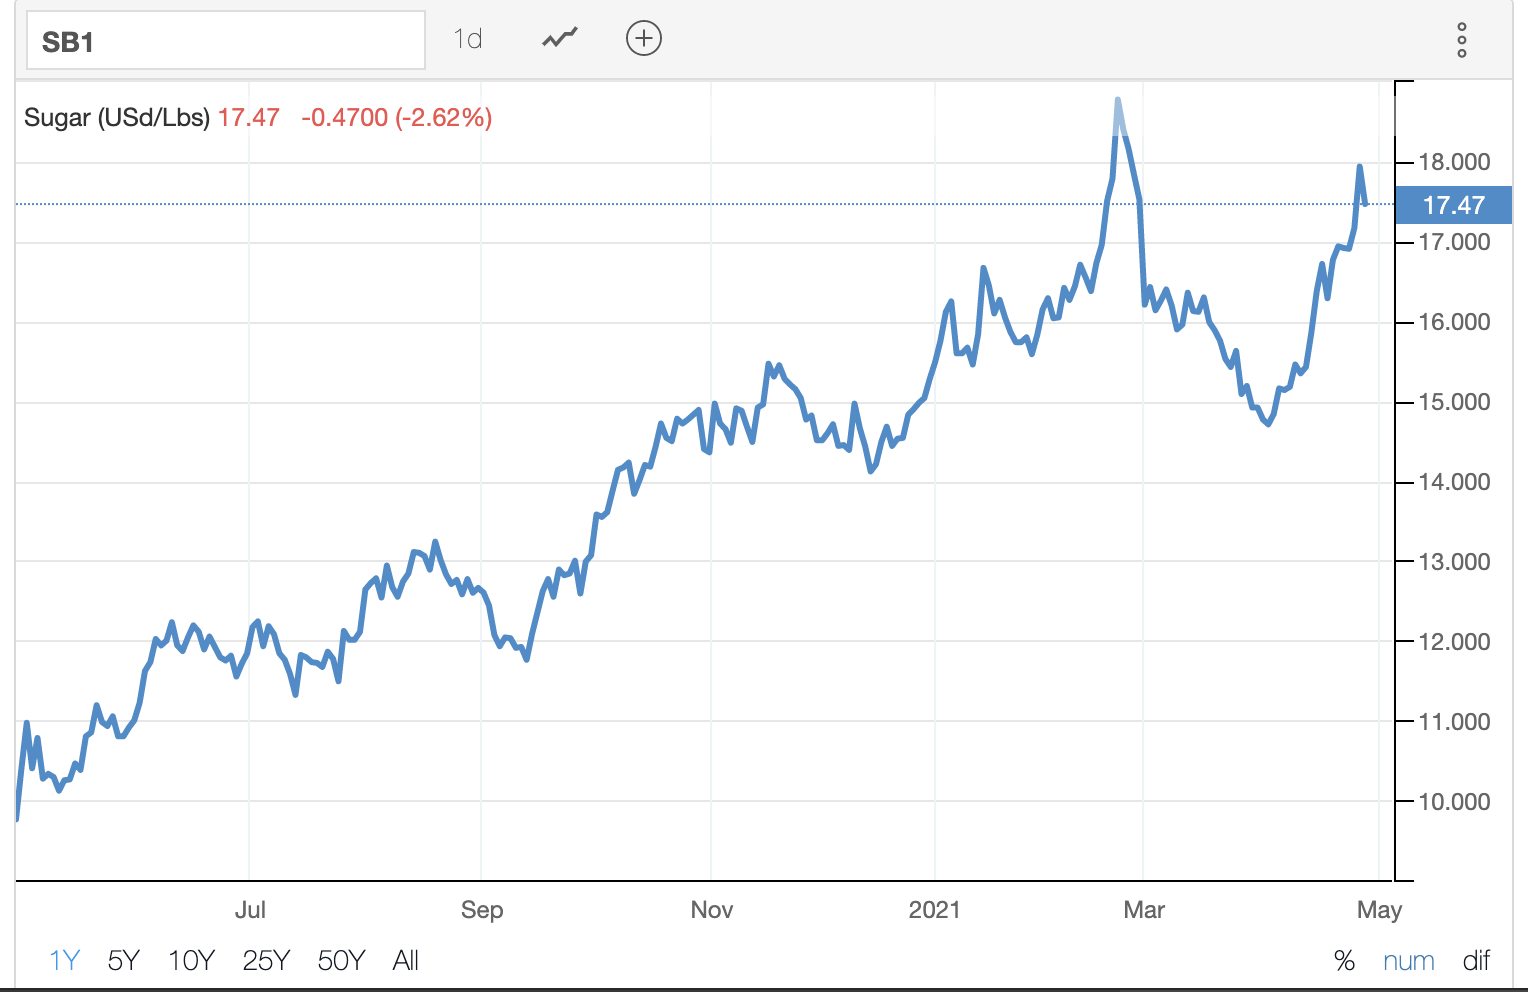Click the 17.47 current price label

pos(1453,205)
